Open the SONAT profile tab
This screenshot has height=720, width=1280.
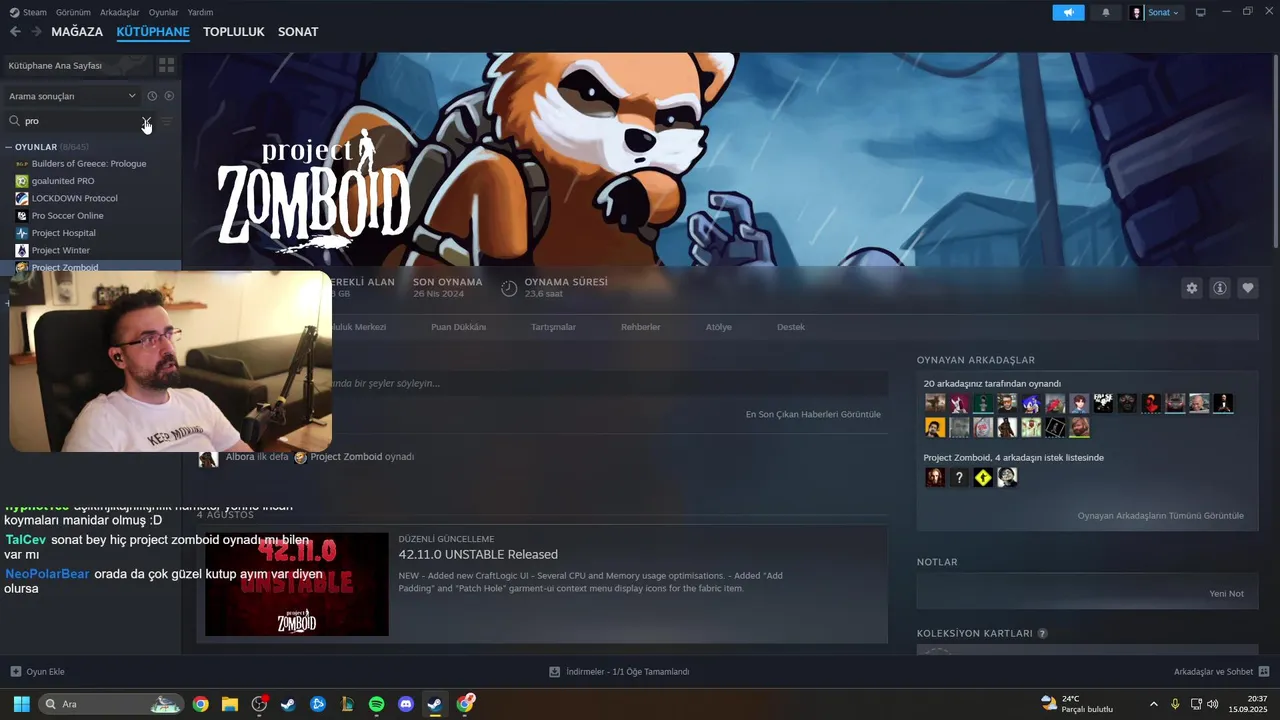(298, 32)
